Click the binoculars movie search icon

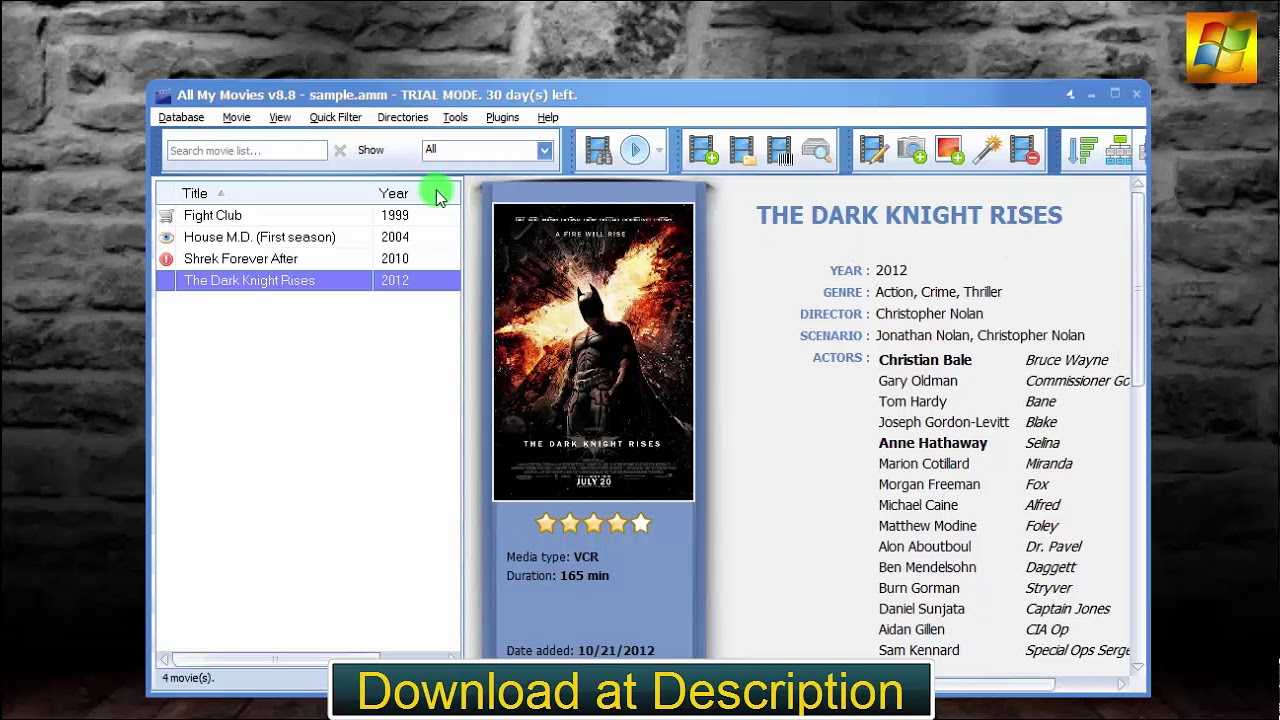click(x=598, y=150)
